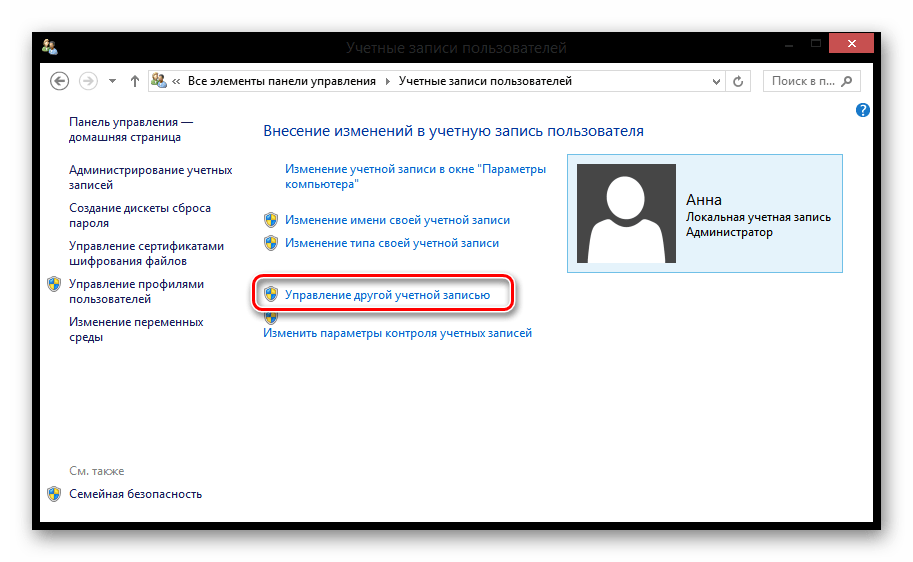Open 'Изменение учетной записи в окне Параметры компьютера'

point(415,176)
